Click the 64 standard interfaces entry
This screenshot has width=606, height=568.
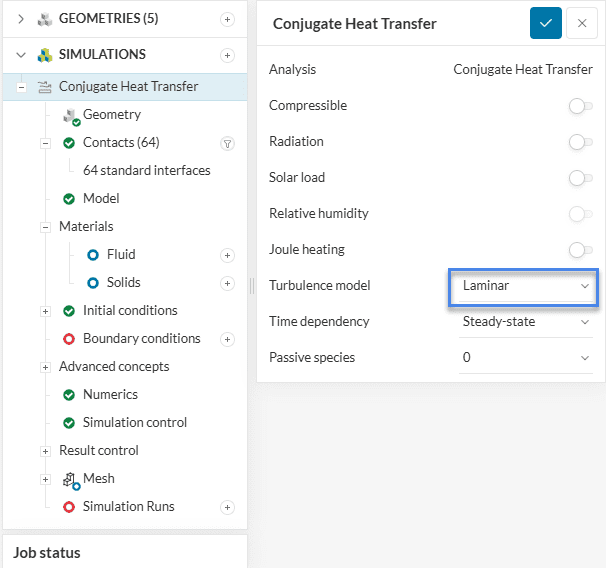tap(146, 171)
